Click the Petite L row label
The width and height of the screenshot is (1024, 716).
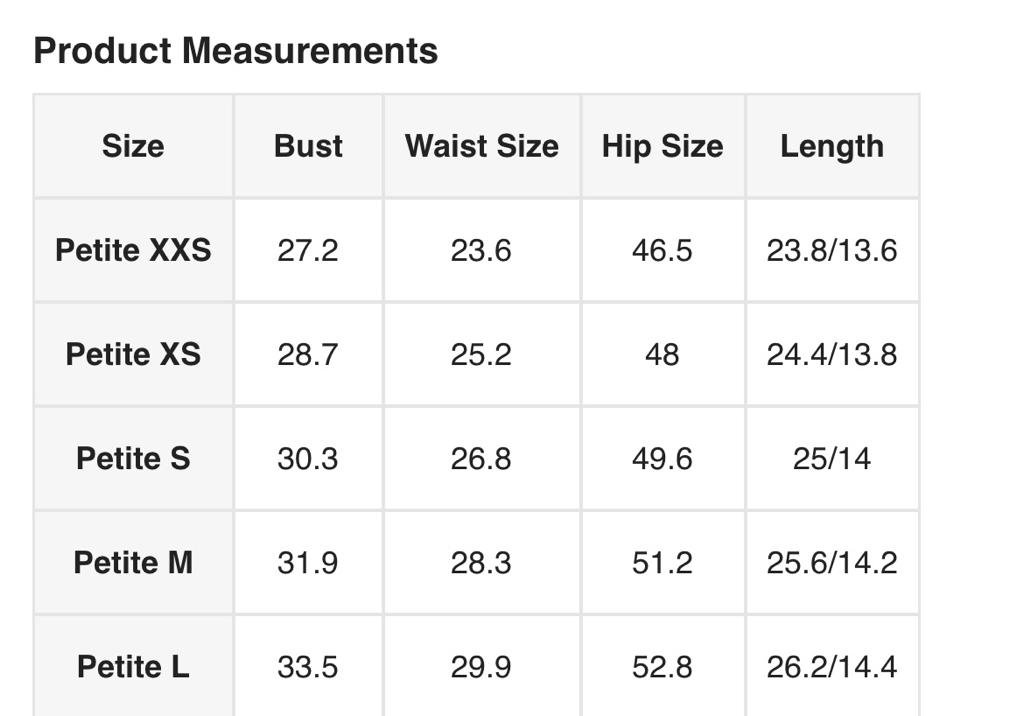pyautogui.click(x=133, y=667)
